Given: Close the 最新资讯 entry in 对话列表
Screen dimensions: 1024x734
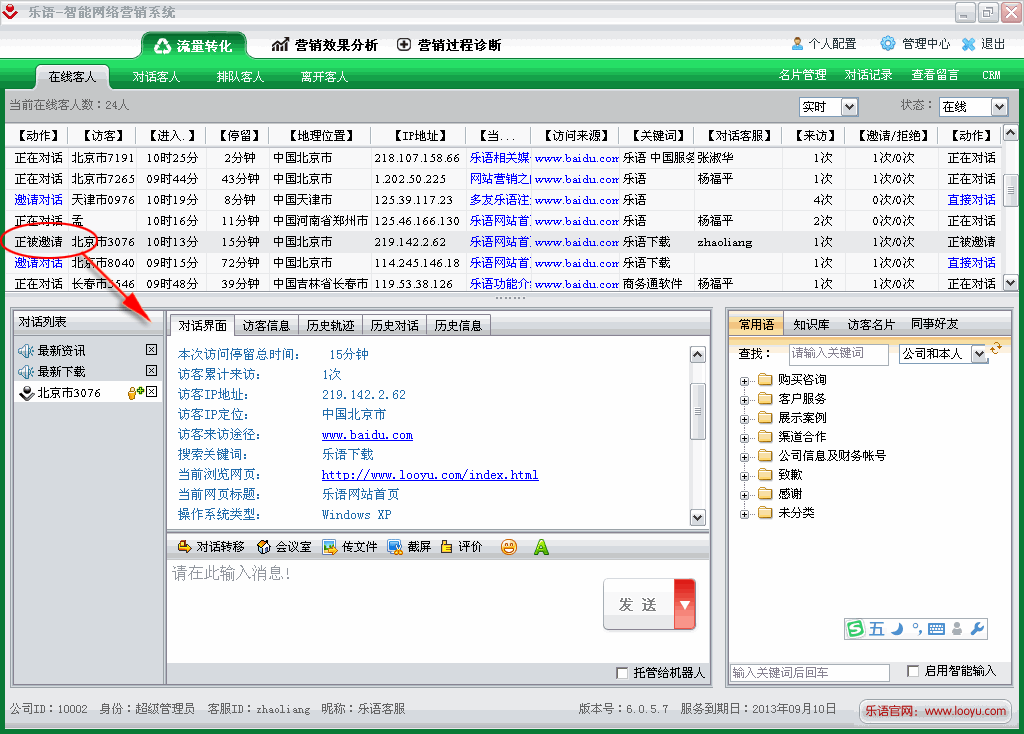Looking at the screenshot, I should (x=152, y=350).
